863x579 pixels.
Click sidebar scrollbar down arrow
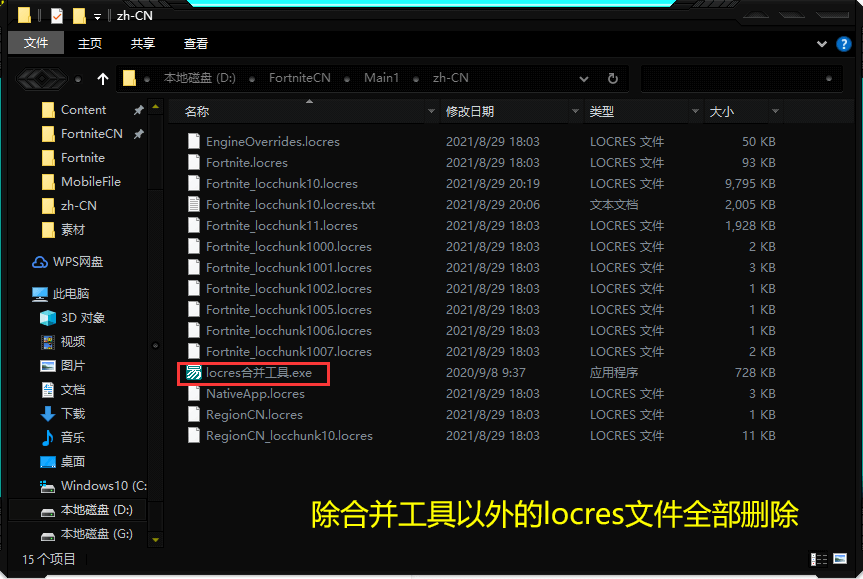[156, 539]
